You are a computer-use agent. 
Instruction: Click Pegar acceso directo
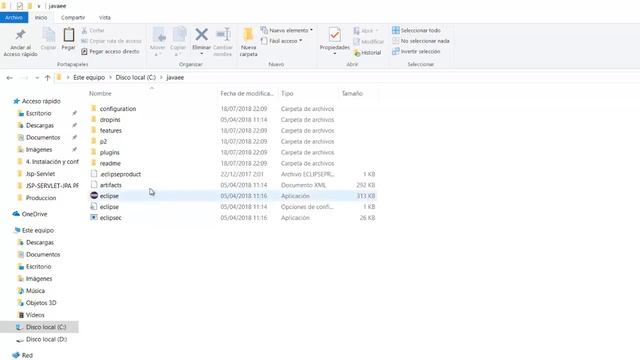110,52
